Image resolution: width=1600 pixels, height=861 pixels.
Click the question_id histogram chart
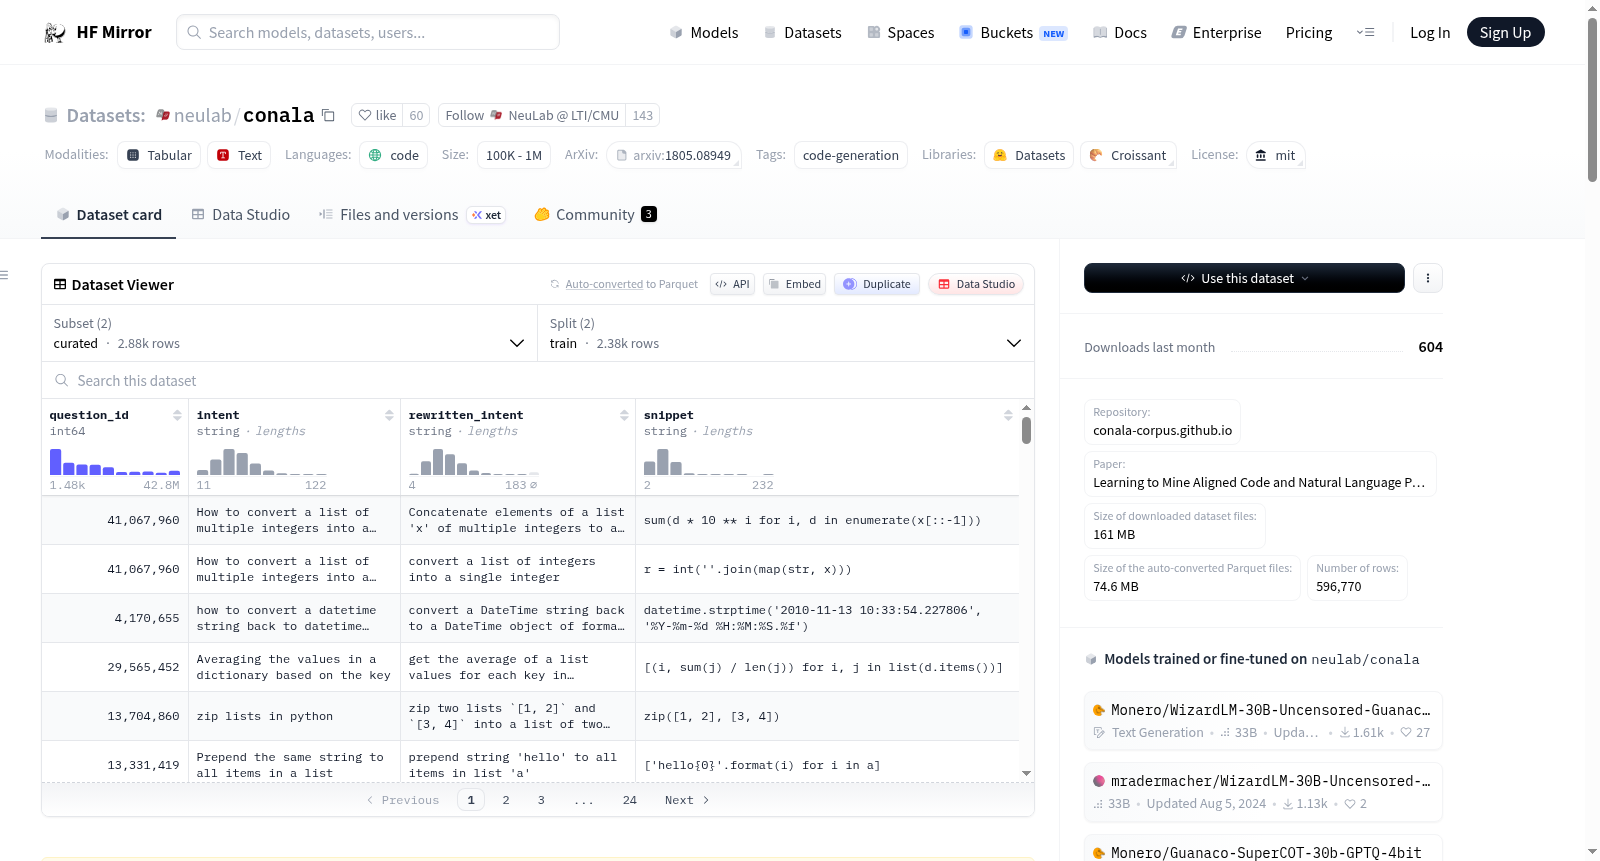click(115, 461)
